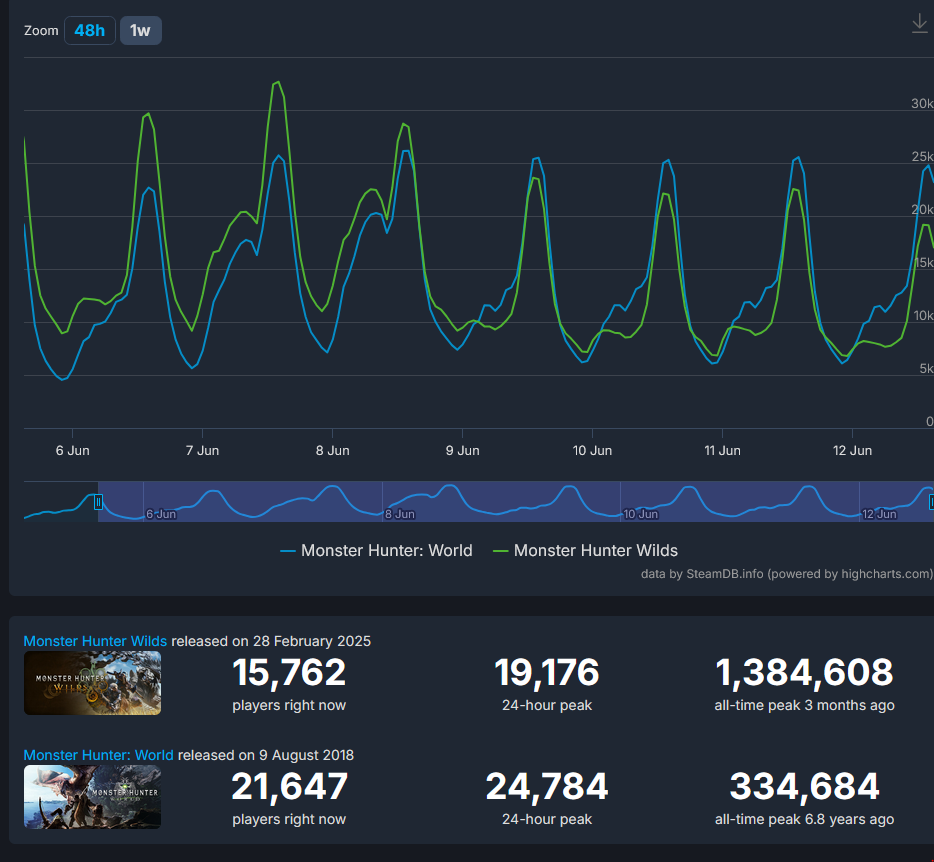
Task: Click "players right now" under 15,762
Action: 289,705
